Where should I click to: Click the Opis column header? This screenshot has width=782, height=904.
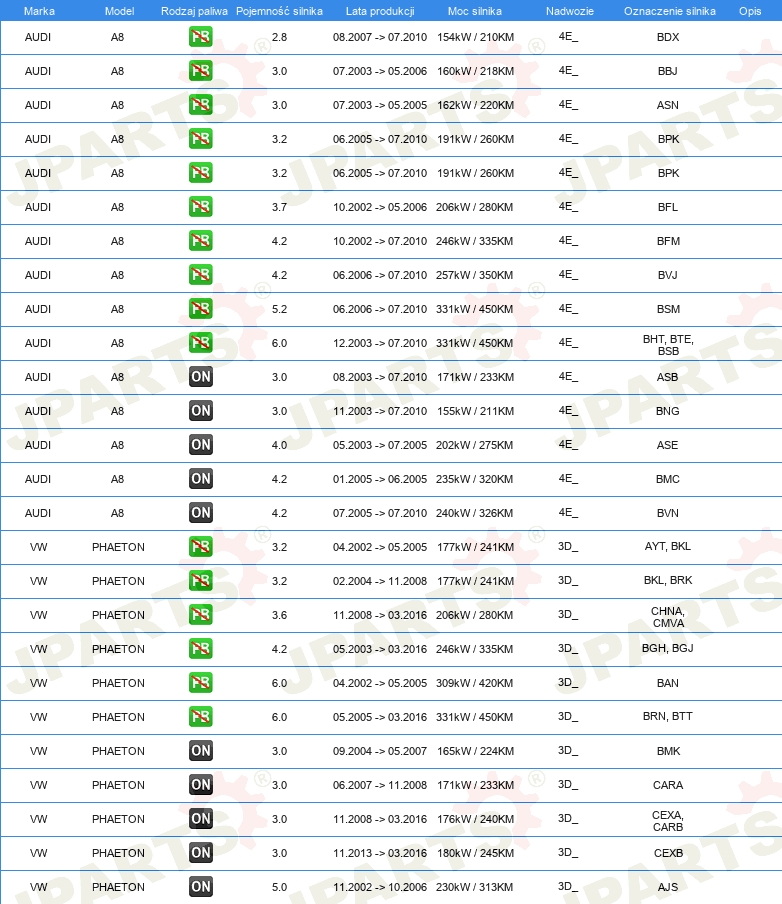(x=750, y=11)
